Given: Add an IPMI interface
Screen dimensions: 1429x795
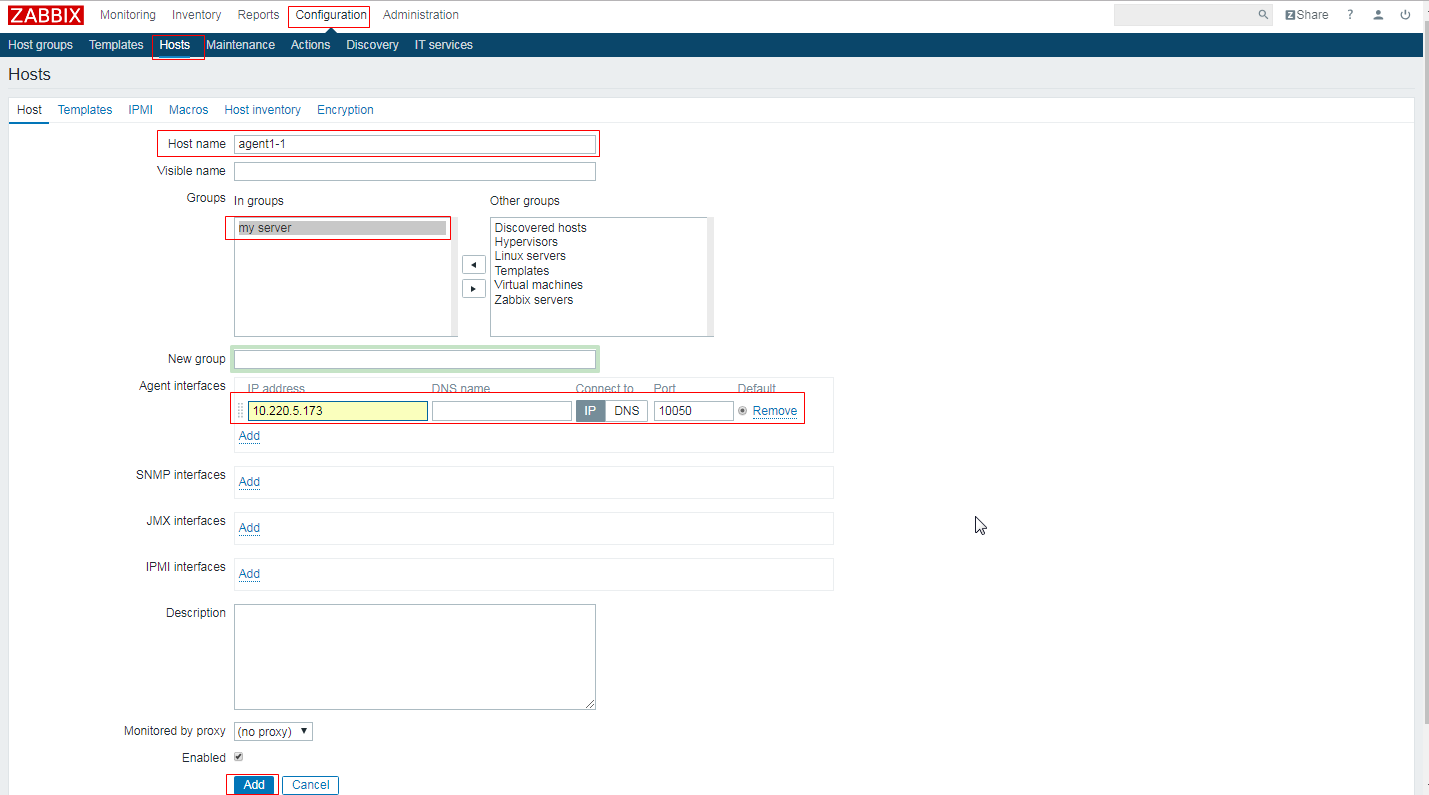Looking at the screenshot, I should point(249,574).
